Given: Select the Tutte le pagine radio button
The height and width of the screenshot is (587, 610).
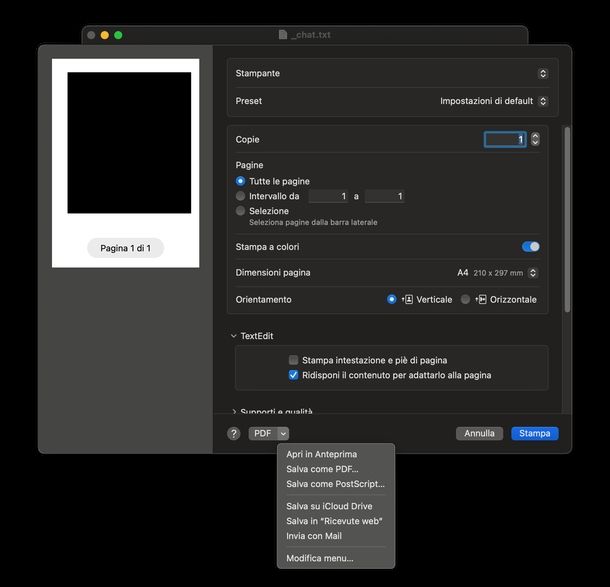Looking at the screenshot, I should click(x=240, y=181).
